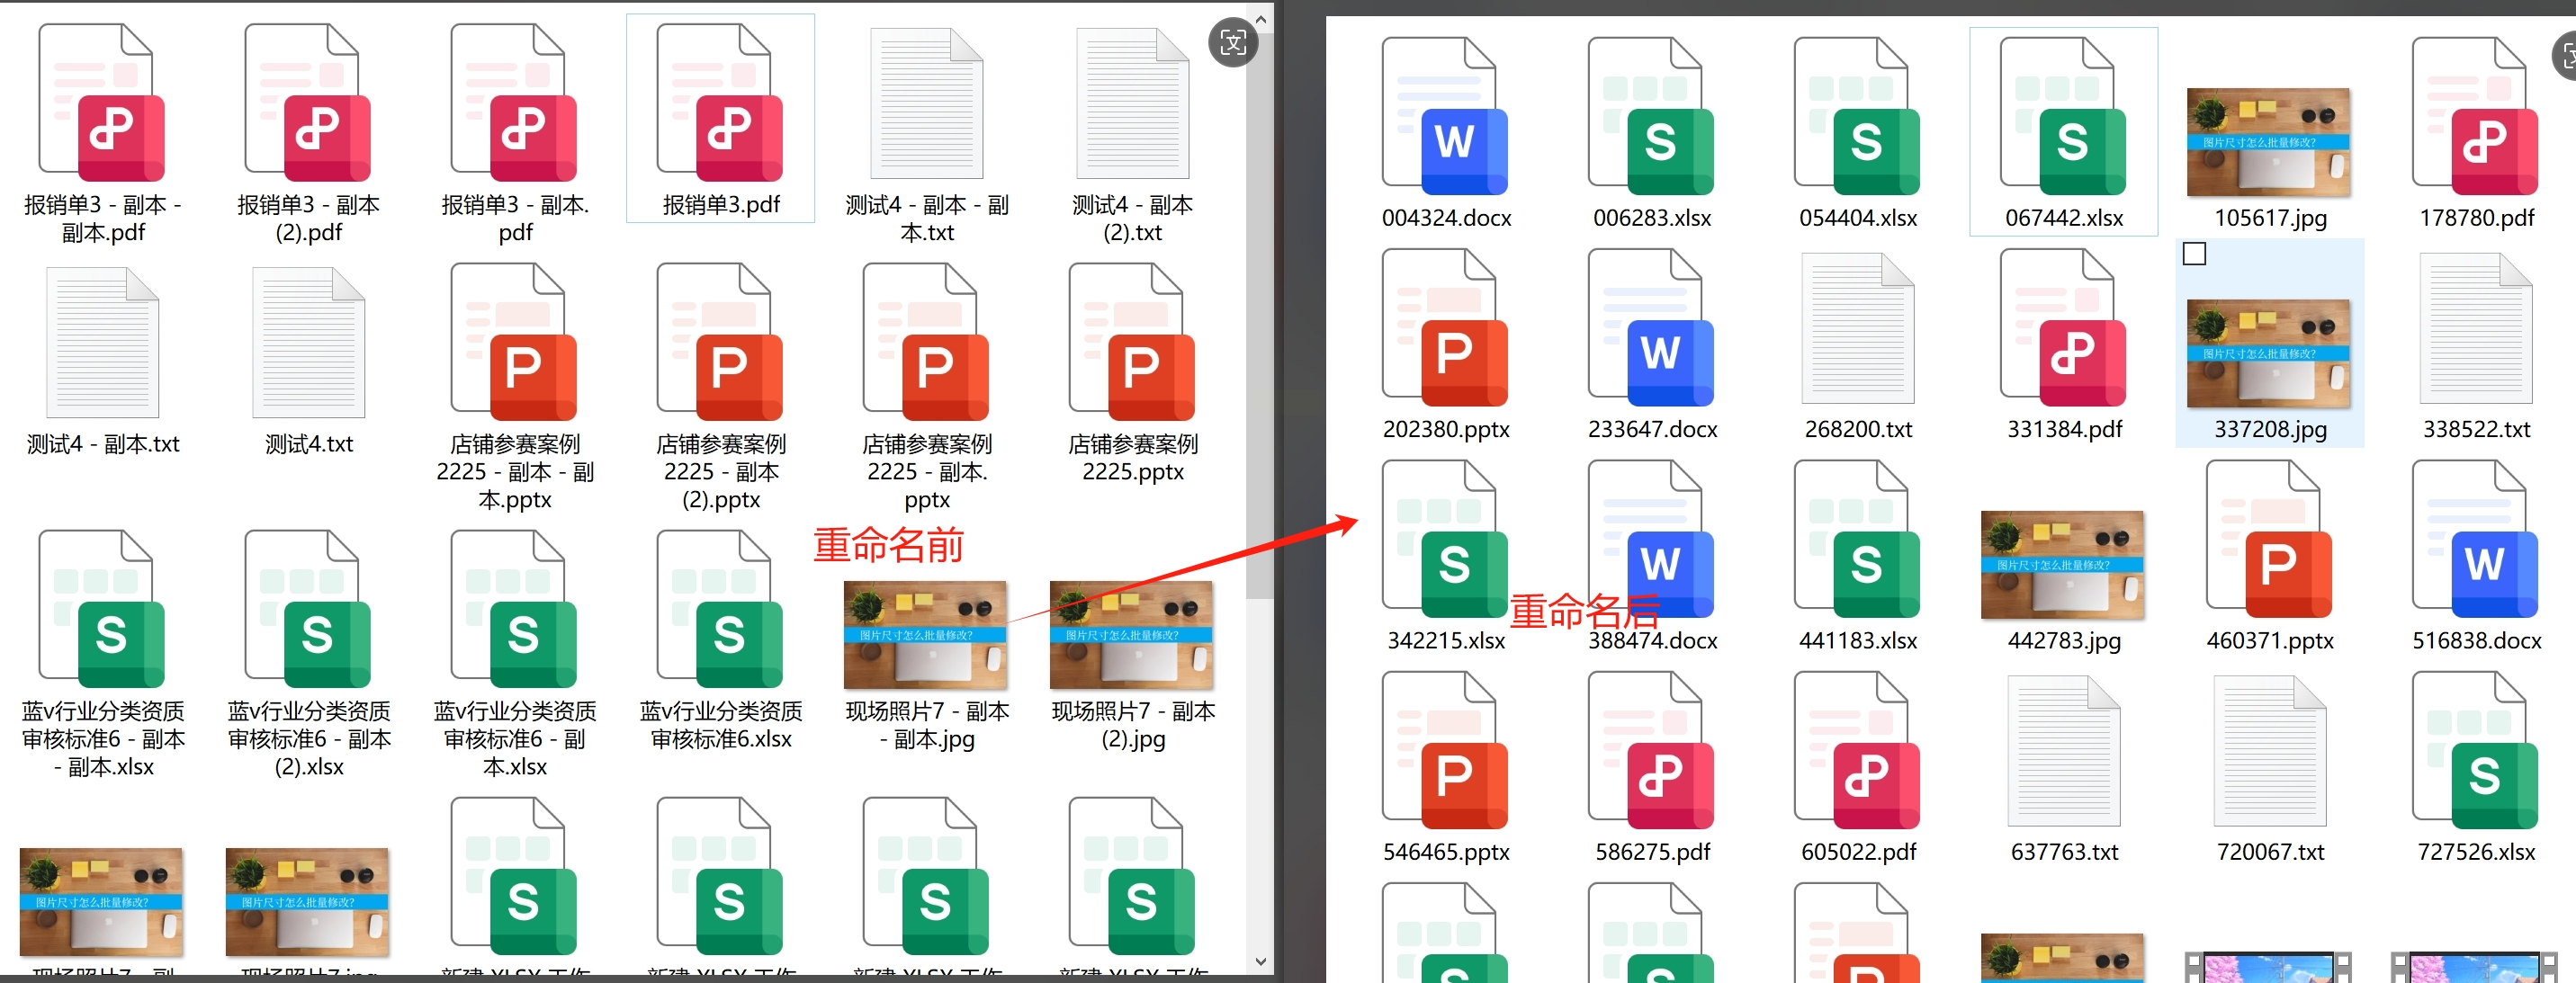Select 店铺参赛案例2225 - 副本 - 副本.pptx icon
2576x983 pixels.
coord(514,342)
